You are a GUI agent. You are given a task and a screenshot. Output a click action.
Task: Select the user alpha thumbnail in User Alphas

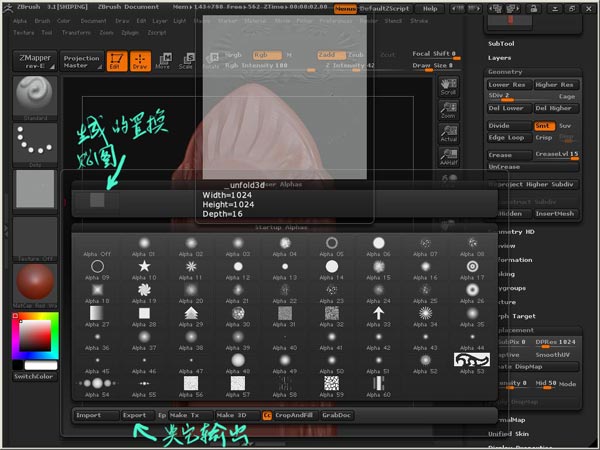coord(97,200)
